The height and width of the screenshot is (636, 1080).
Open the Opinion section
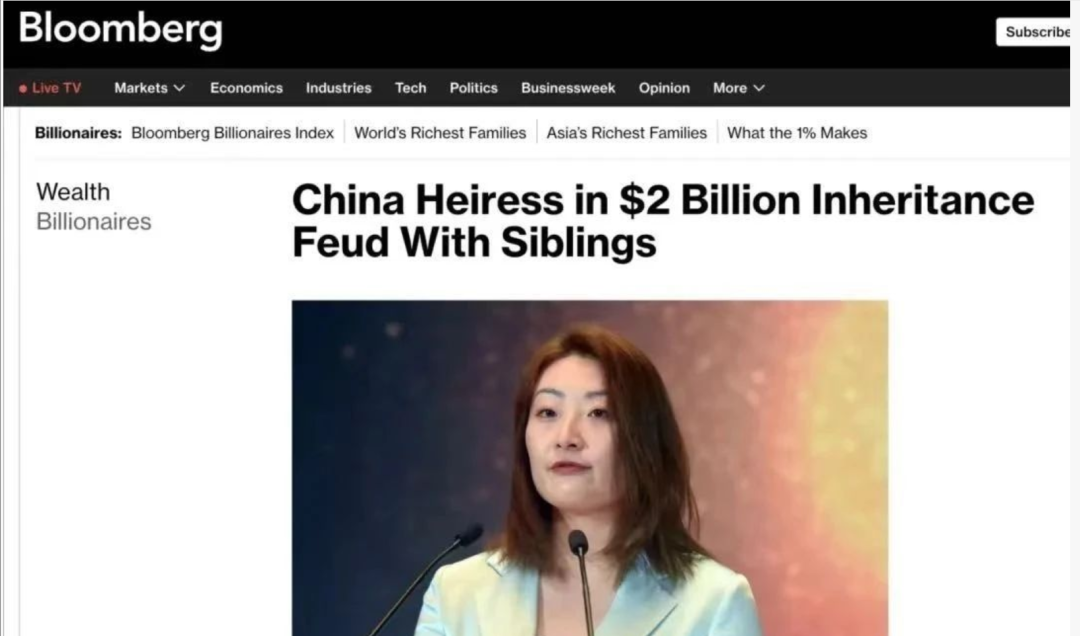664,88
